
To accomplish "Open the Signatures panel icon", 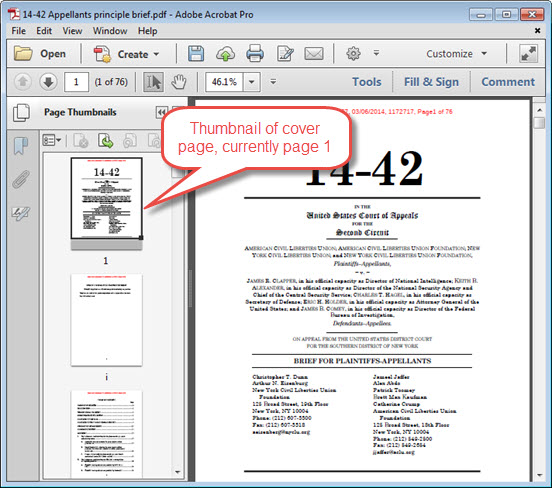I will [21, 213].
